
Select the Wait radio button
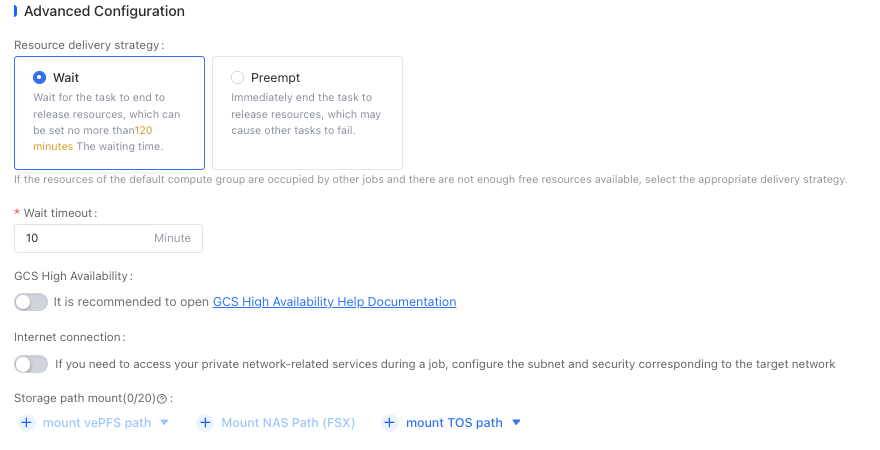tap(39, 77)
